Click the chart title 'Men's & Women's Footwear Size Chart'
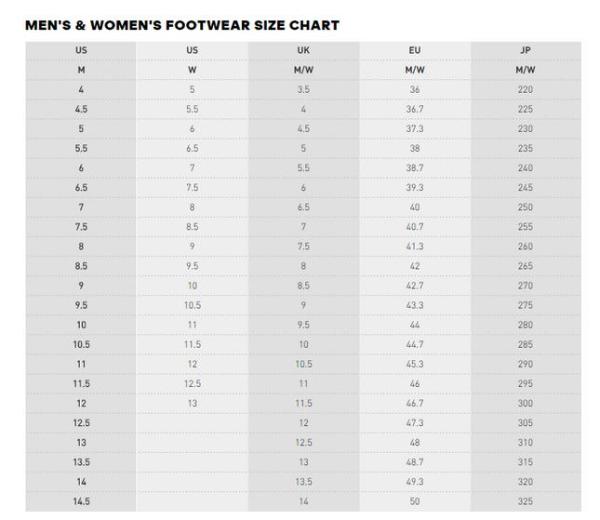 tap(182, 25)
